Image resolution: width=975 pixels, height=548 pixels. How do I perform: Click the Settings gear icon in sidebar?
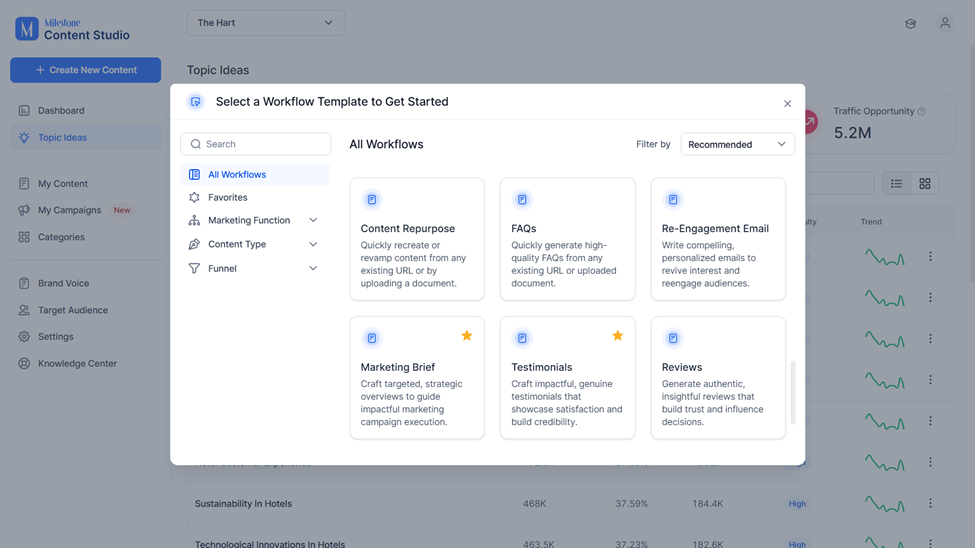(24, 337)
